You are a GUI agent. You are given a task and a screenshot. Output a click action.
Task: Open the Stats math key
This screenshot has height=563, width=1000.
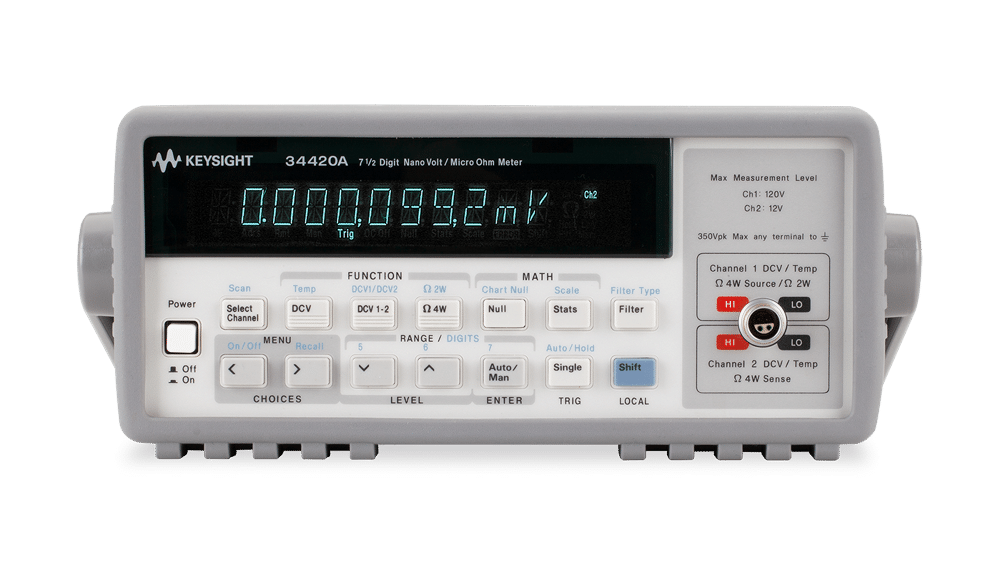568,314
